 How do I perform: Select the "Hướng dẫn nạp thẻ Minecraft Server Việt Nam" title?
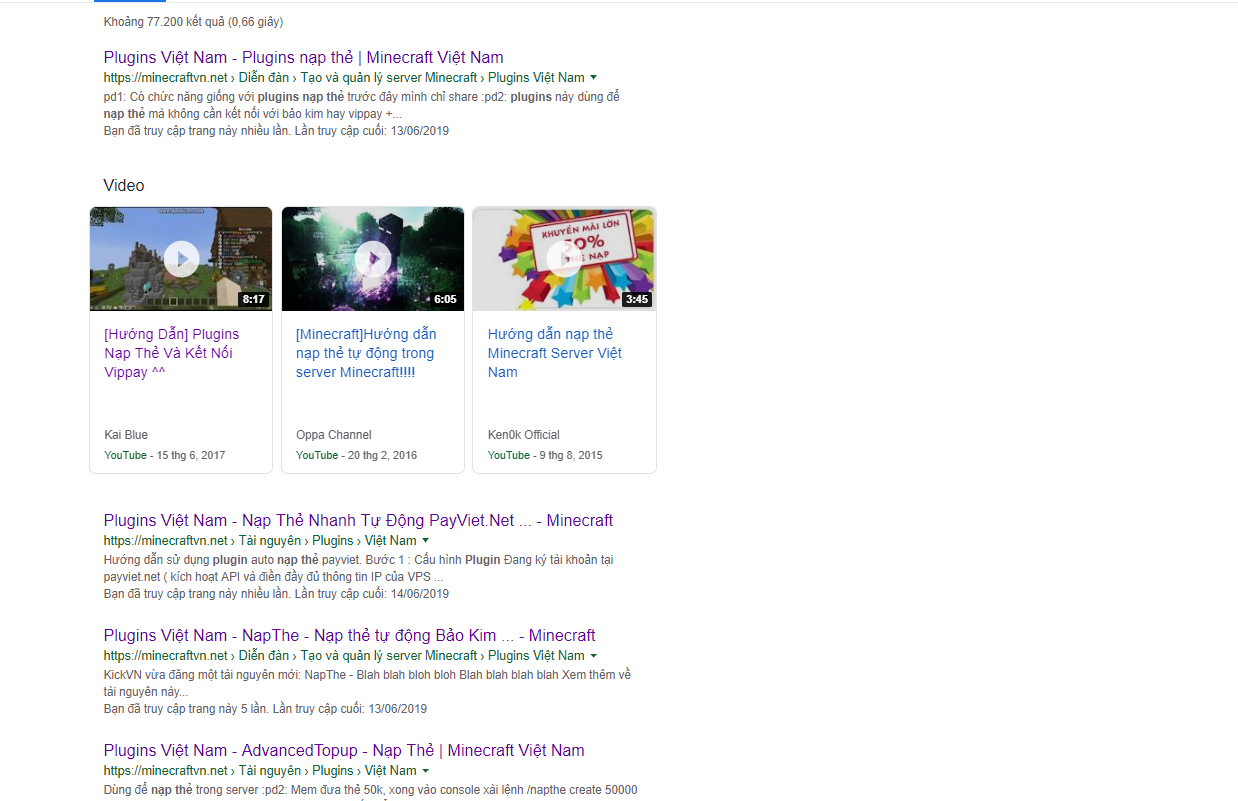pos(554,353)
